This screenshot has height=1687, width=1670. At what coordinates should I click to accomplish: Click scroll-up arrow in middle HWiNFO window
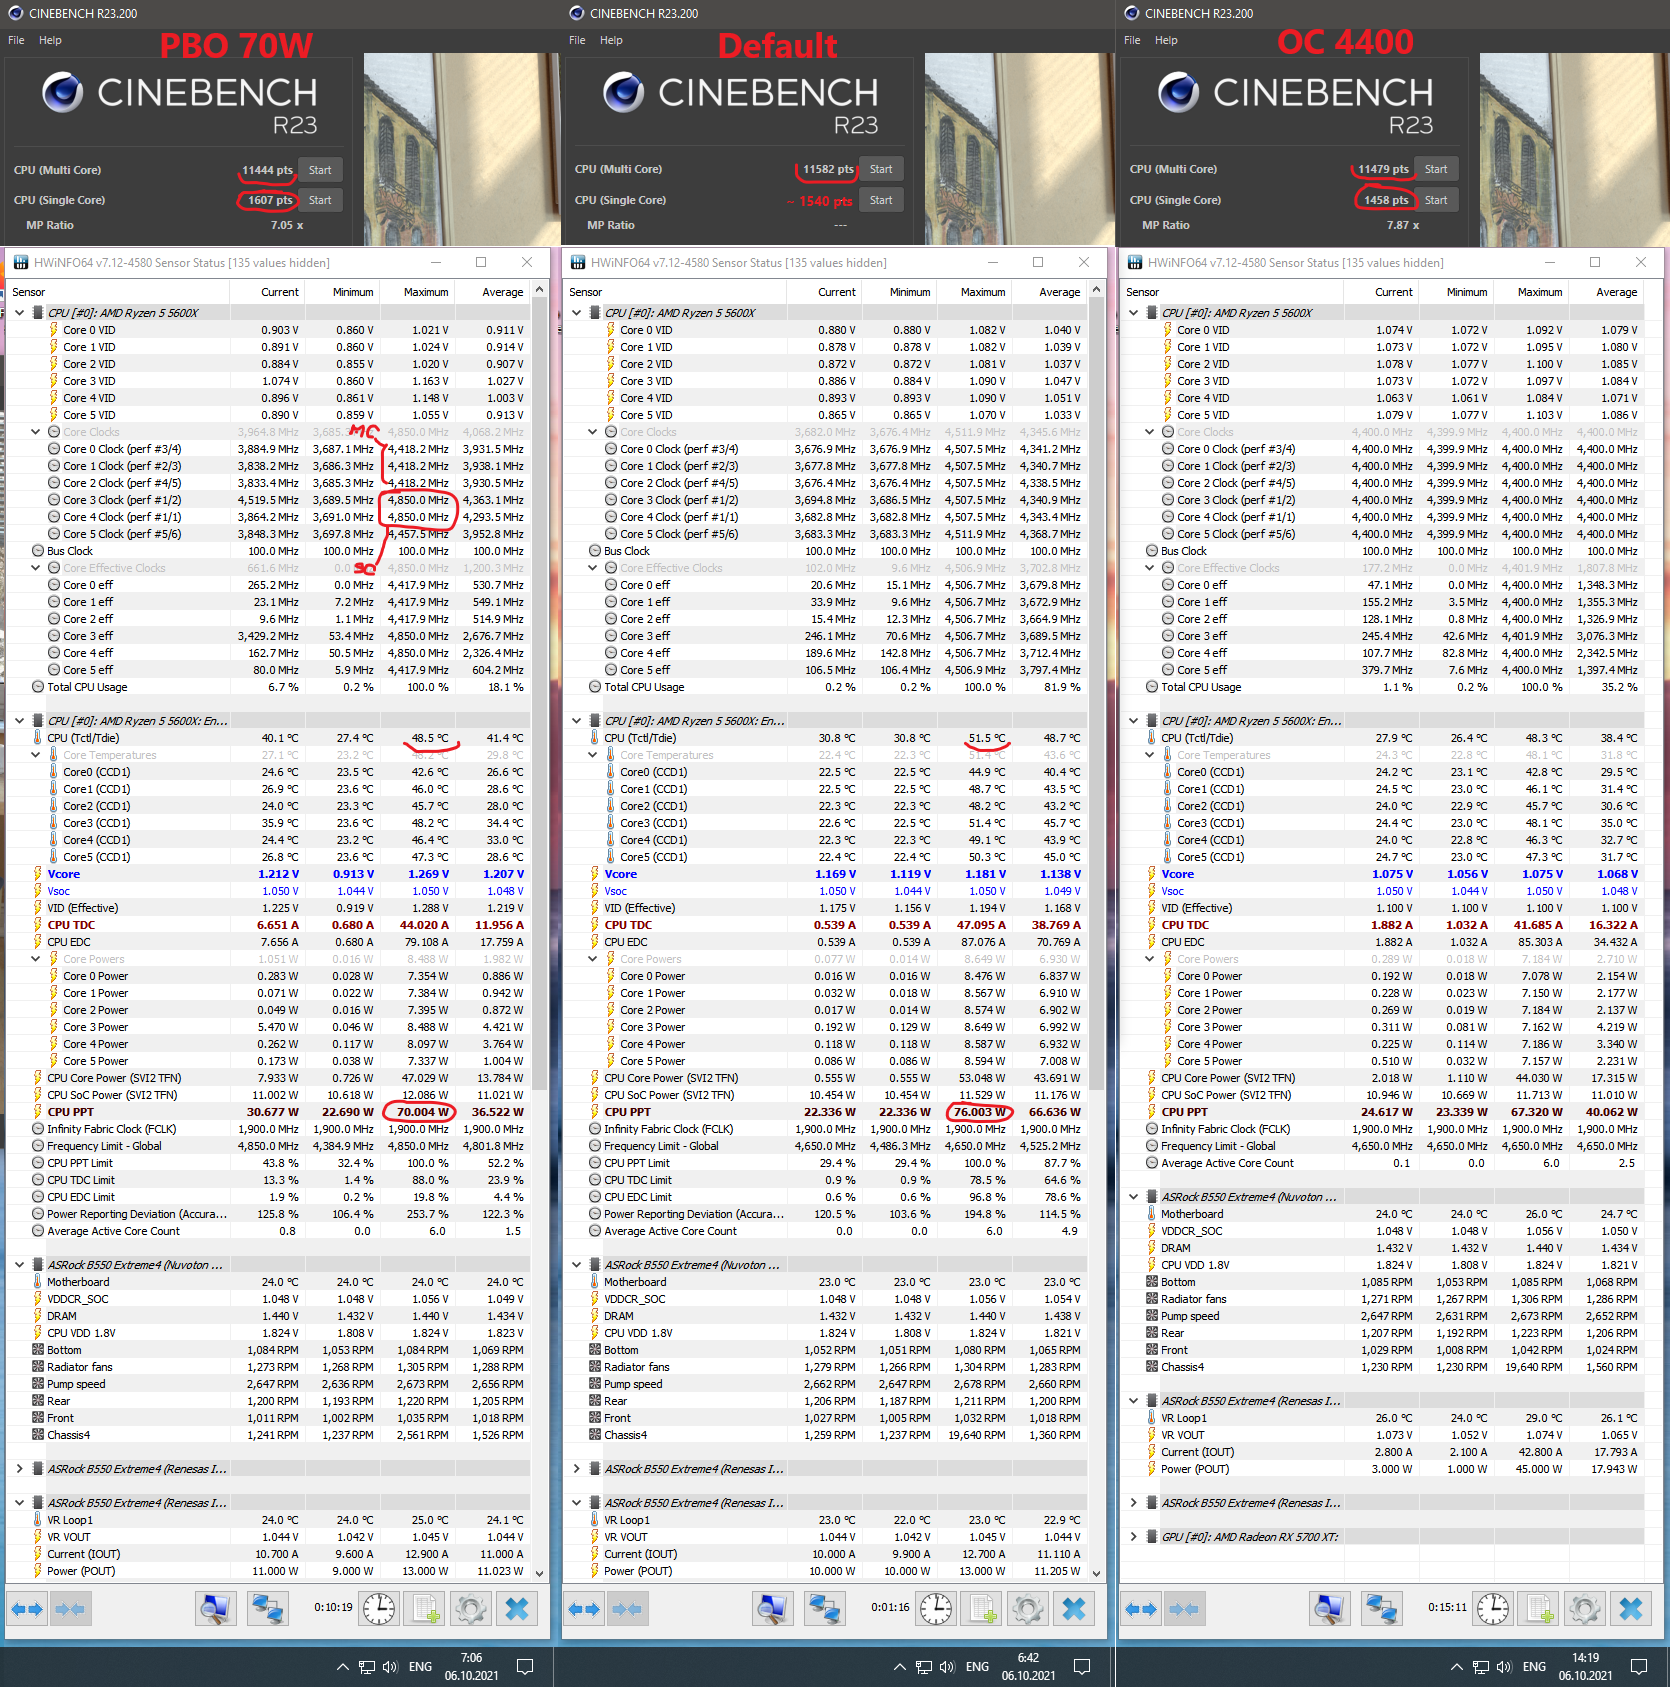pos(1097,290)
